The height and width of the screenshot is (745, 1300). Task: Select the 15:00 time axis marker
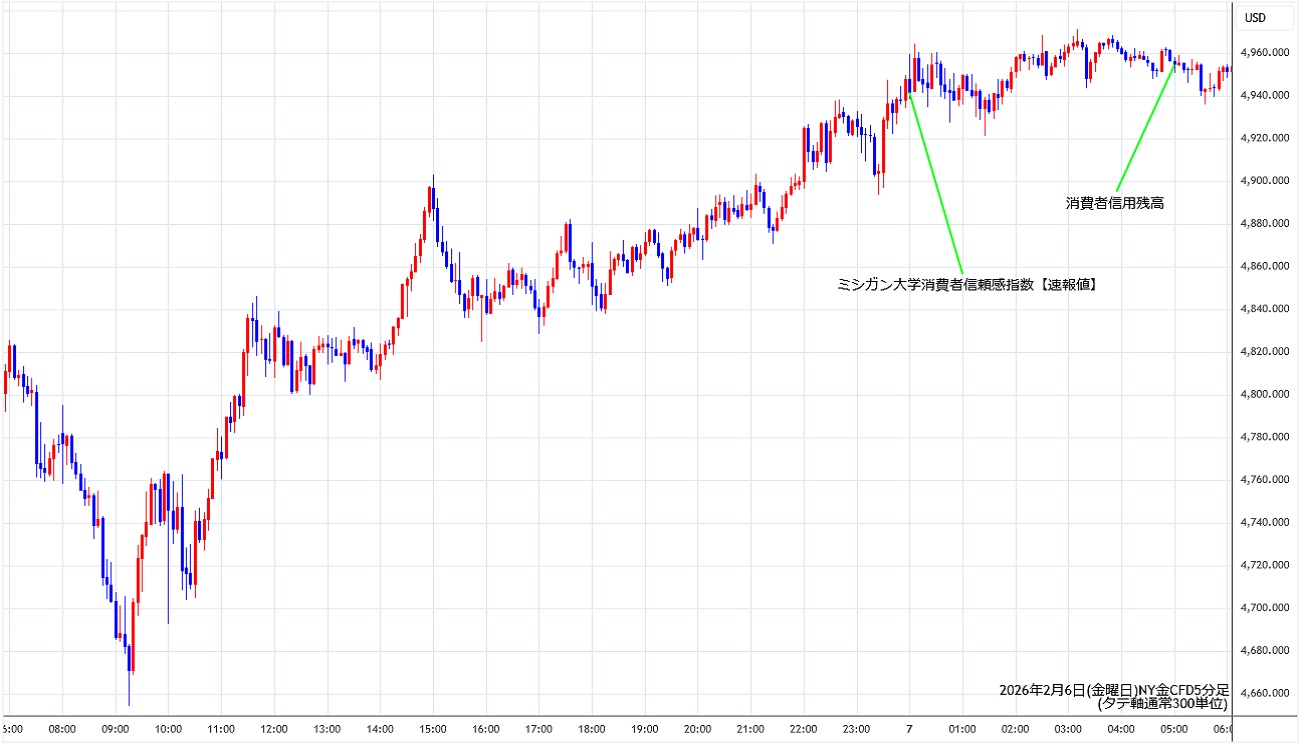click(433, 729)
